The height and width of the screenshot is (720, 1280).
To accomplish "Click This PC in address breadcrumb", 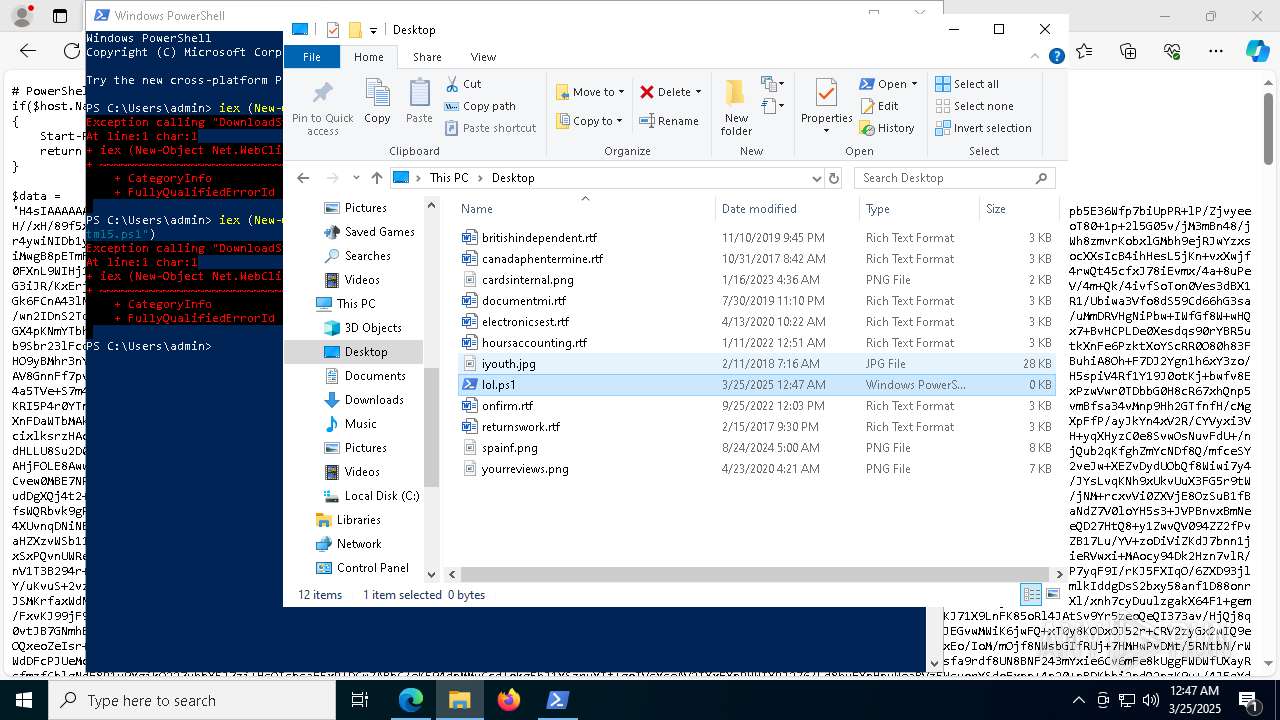I will [x=449, y=178].
